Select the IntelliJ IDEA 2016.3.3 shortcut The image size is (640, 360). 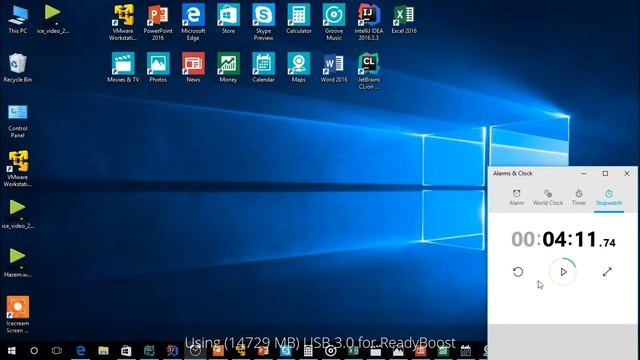click(369, 22)
